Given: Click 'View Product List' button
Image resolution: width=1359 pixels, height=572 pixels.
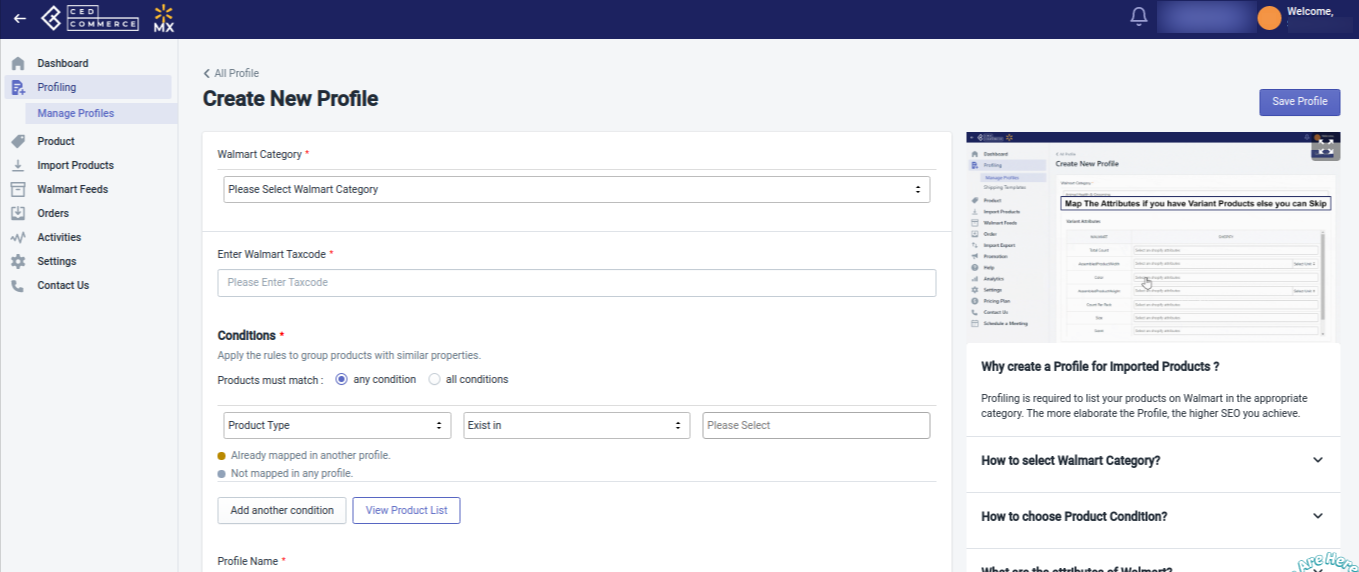Looking at the screenshot, I should pos(406,510).
